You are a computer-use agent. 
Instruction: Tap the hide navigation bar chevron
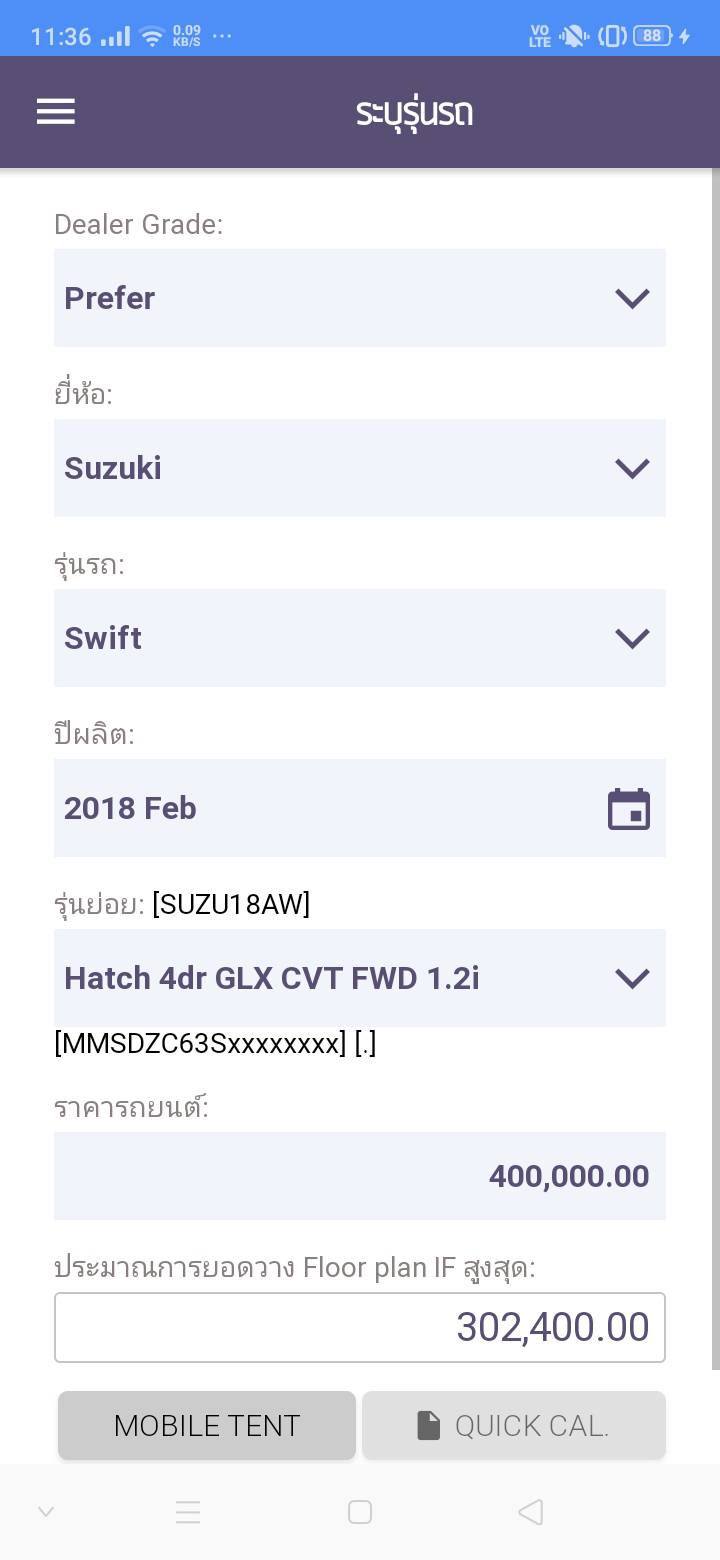(46, 1512)
